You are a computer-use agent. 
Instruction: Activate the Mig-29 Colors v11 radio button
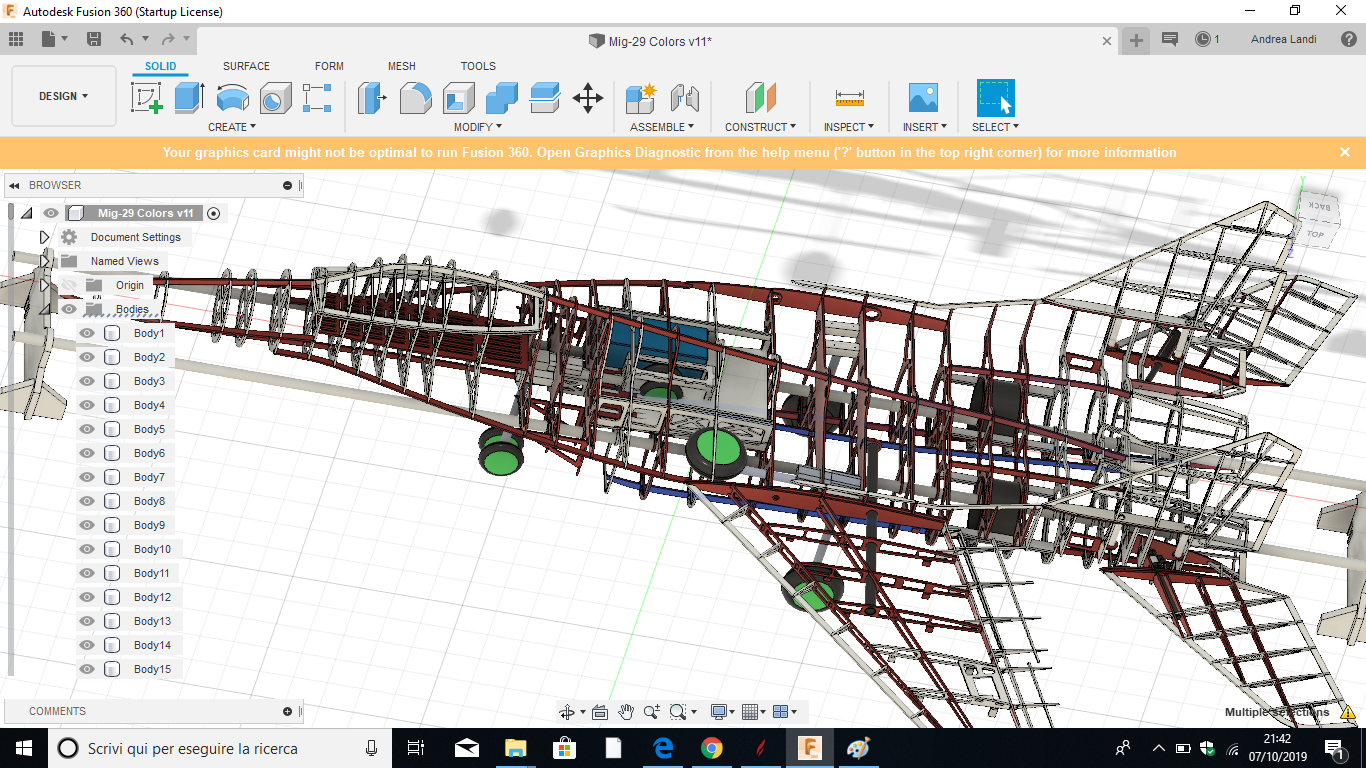[213, 213]
